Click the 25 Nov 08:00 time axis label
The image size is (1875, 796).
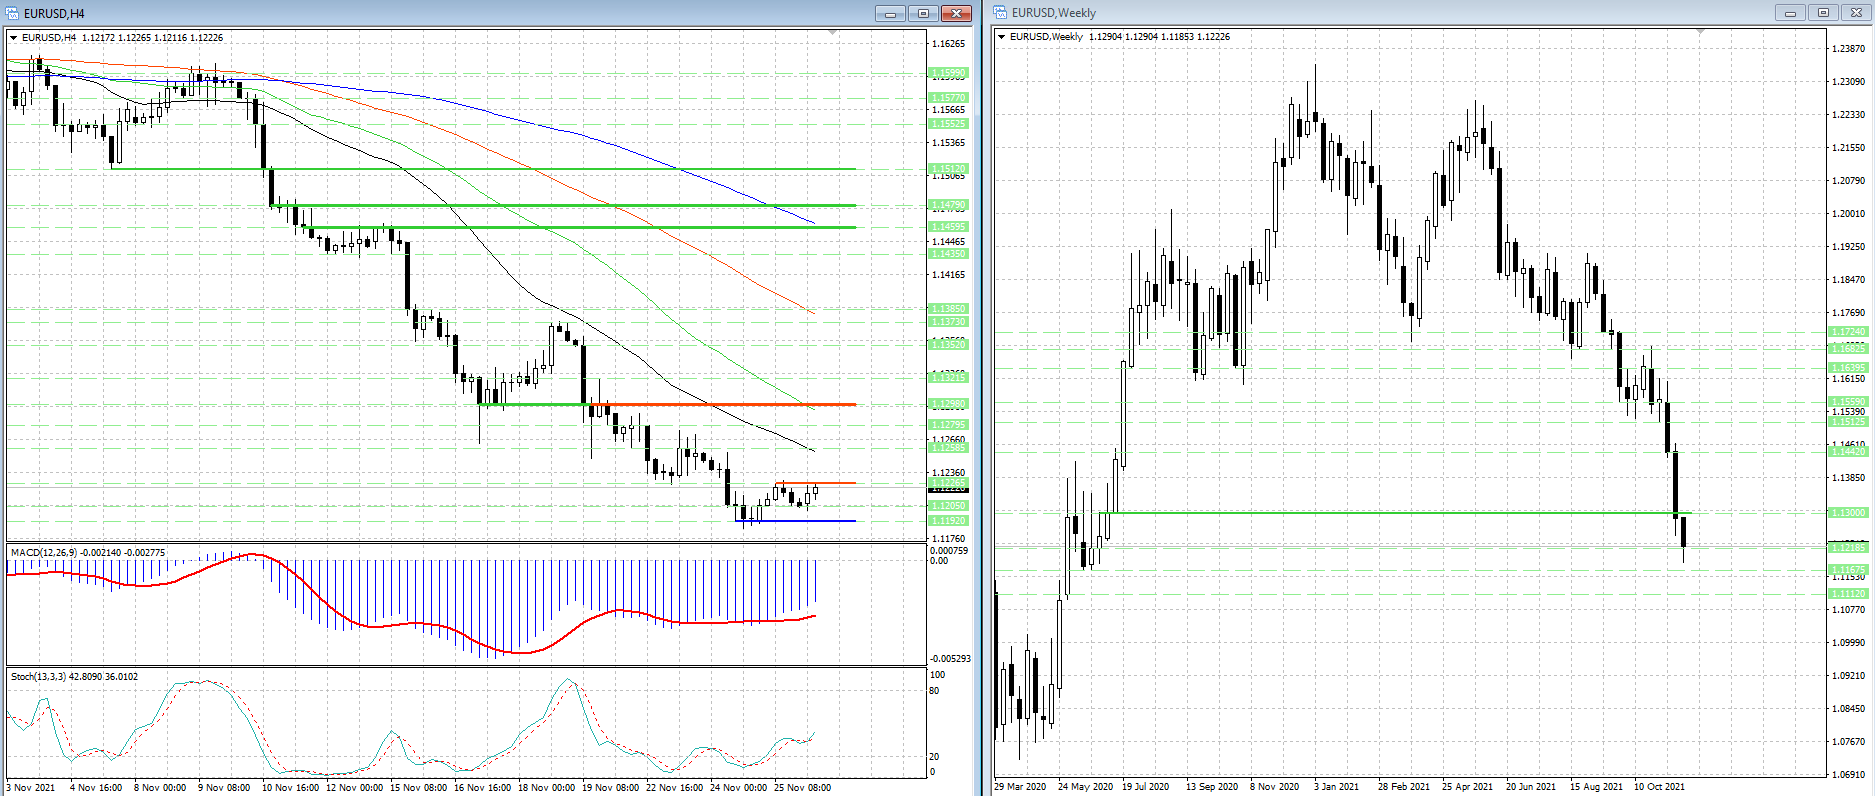803,787
